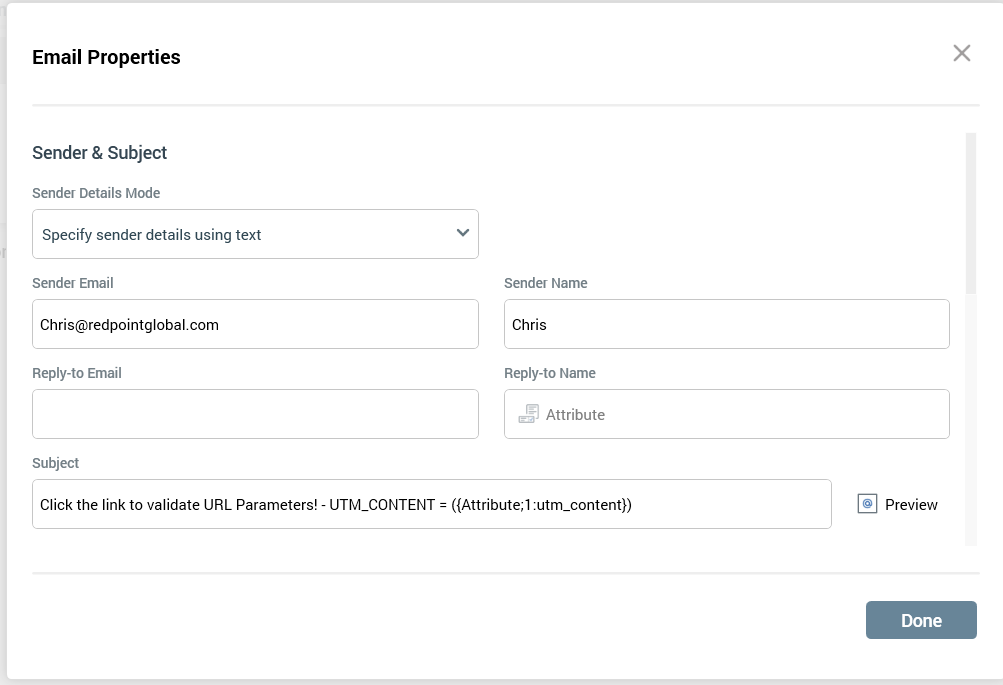Select the 'Specify sender details using text' option text
Viewport: 1003px width, 685px height.
click(x=152, y=235)
